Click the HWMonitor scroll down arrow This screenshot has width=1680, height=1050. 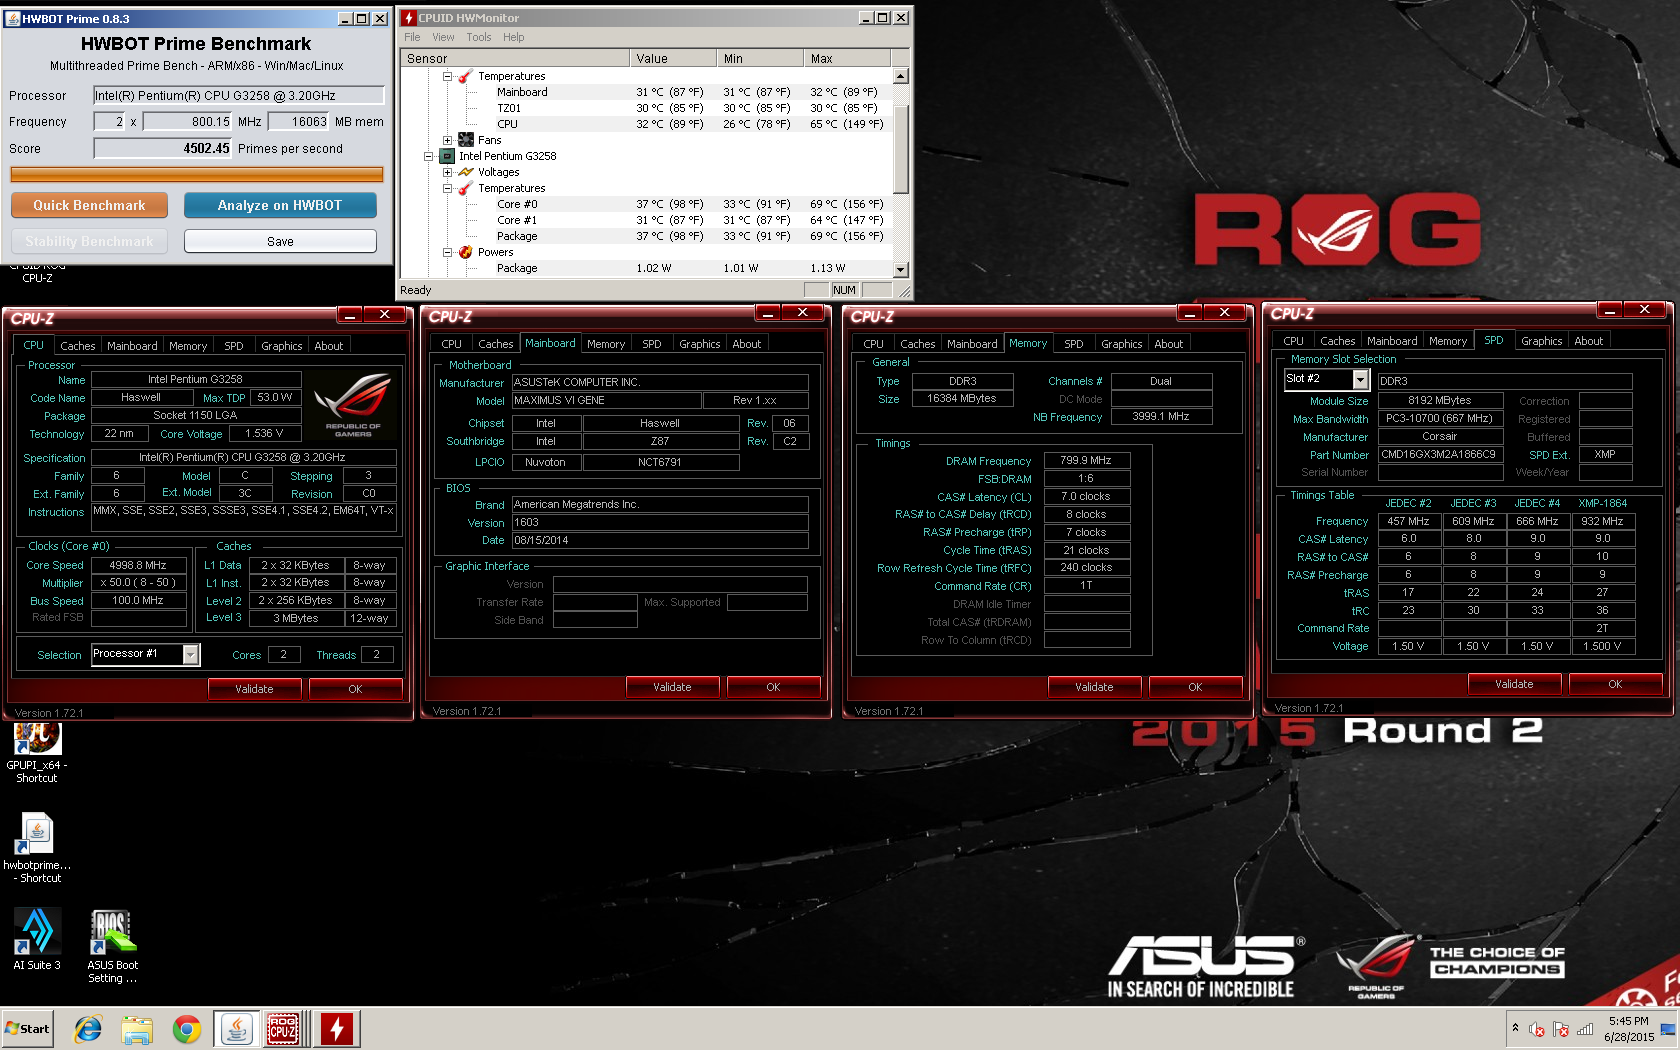(x=901, y=269)
